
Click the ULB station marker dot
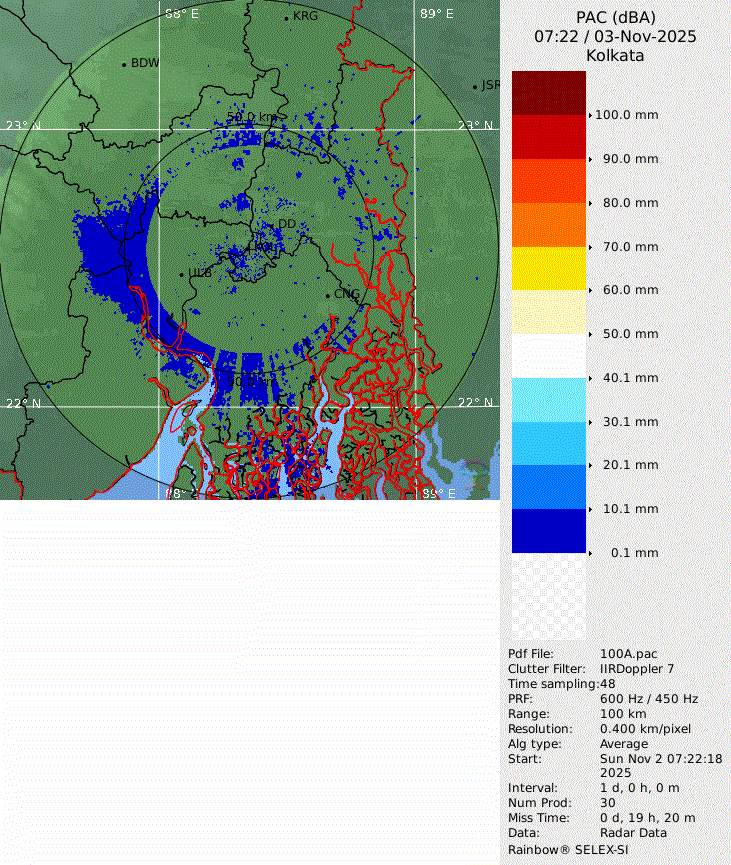coord(181,274)
